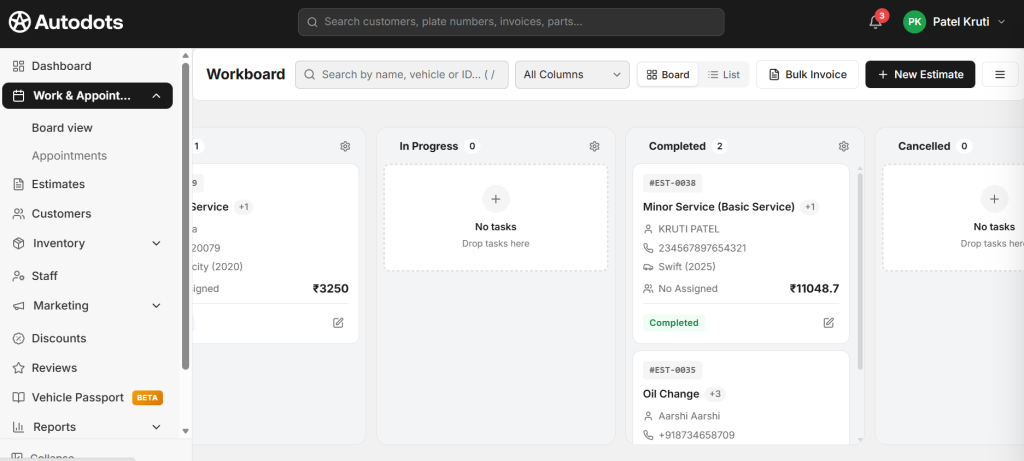Screen dimensions: 1024x461
Task: Click the sidebar vertical scrollbar
Action: pos(185,215)
